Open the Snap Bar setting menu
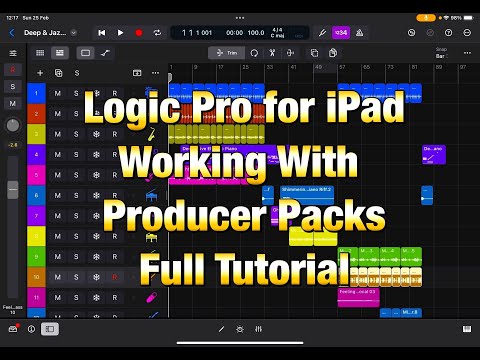The image size is (480, 360). 441,53
